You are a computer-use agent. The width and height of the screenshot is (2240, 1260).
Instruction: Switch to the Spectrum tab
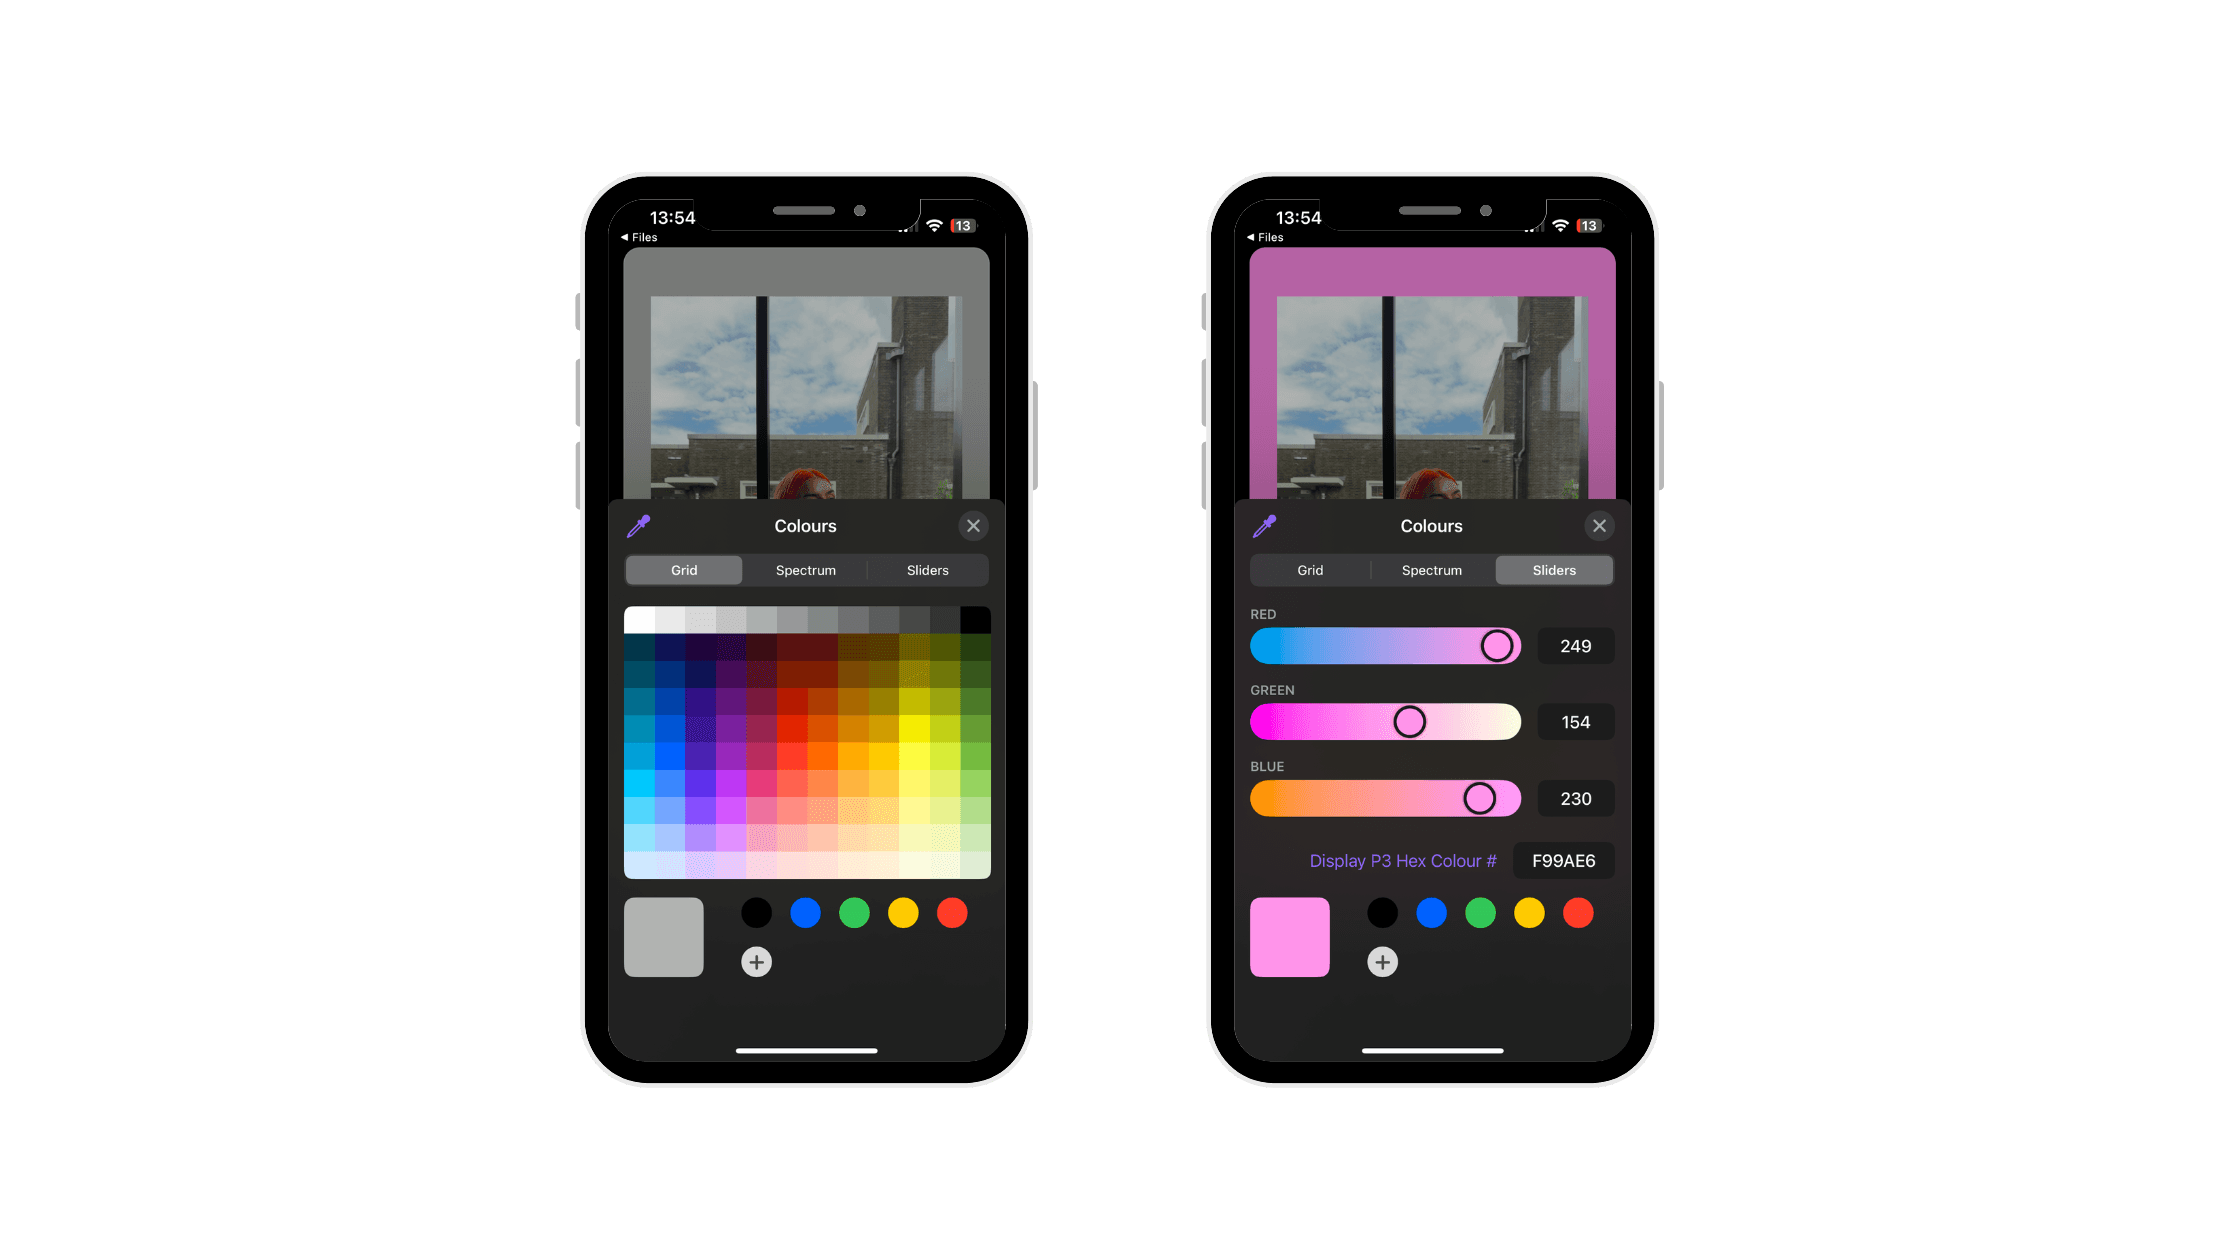tap(806, 569)
